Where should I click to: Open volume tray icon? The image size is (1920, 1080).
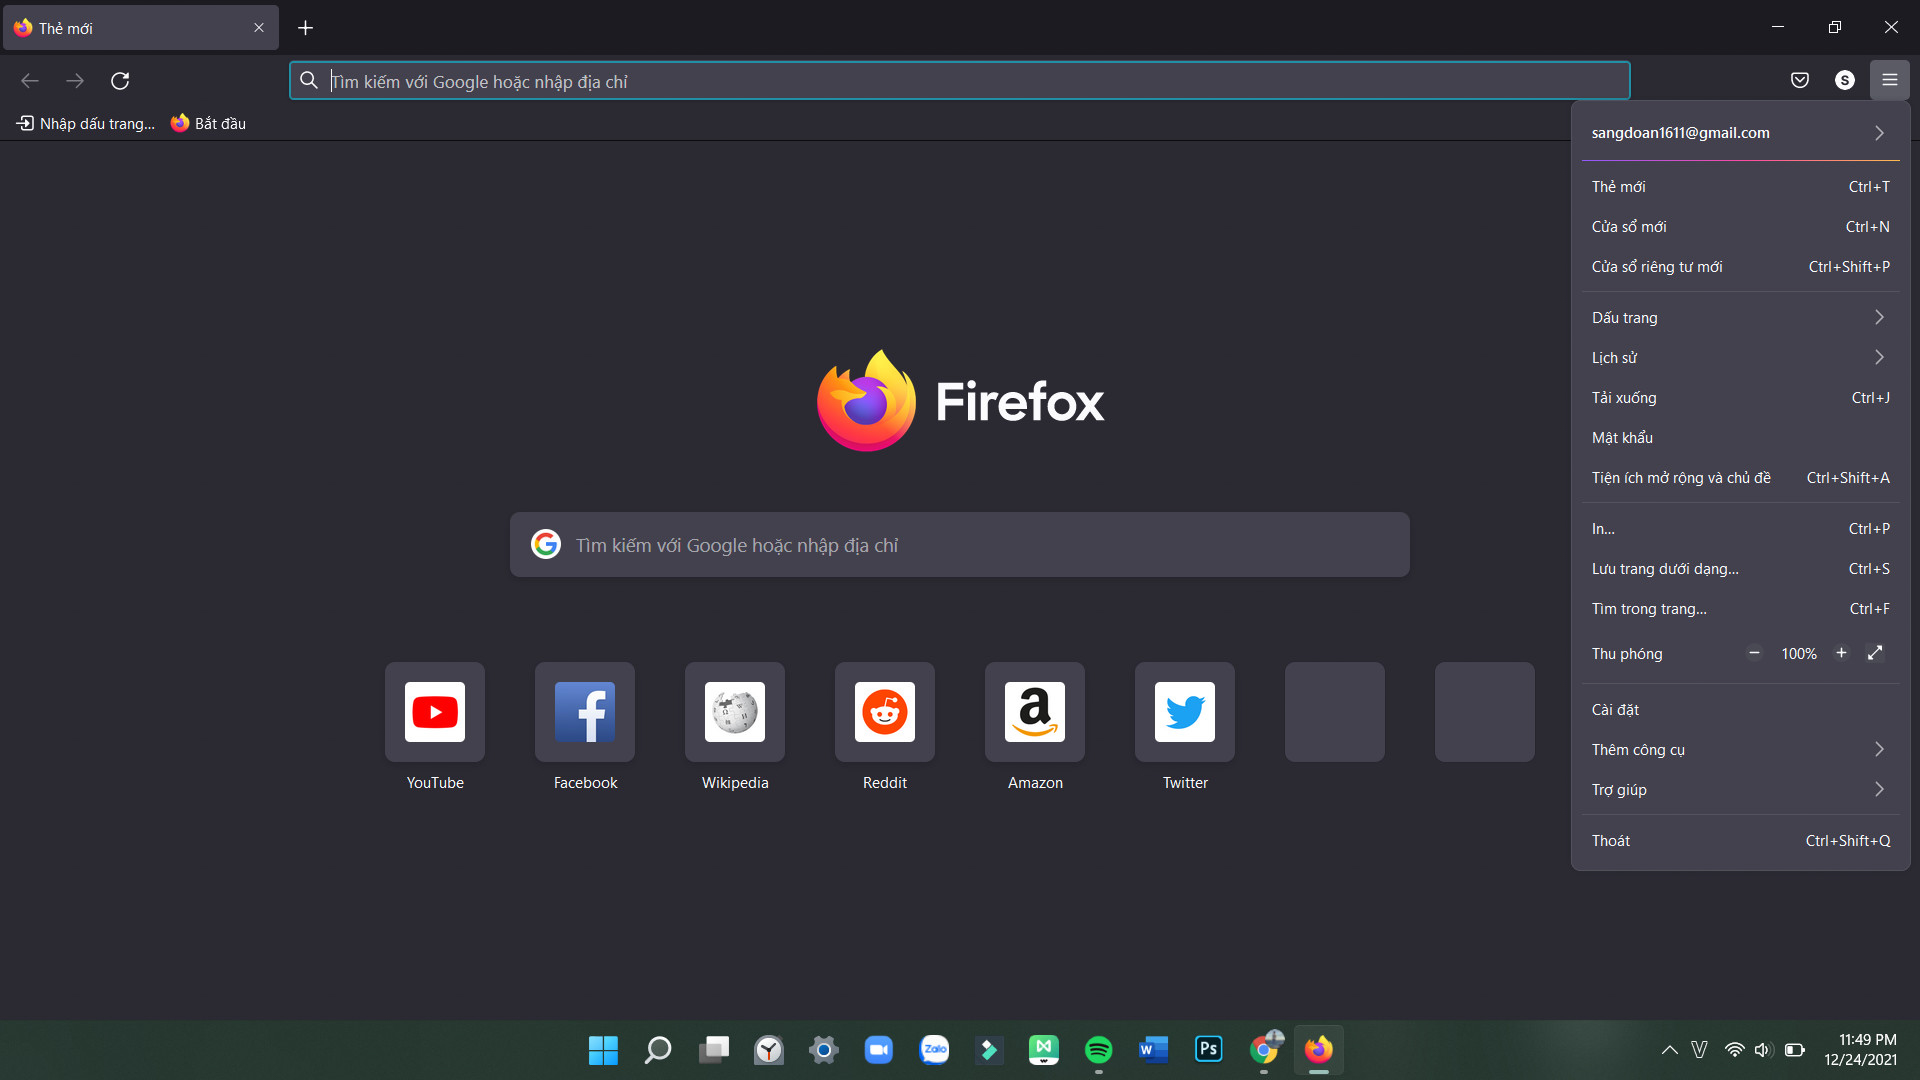pos(1763,1050)
